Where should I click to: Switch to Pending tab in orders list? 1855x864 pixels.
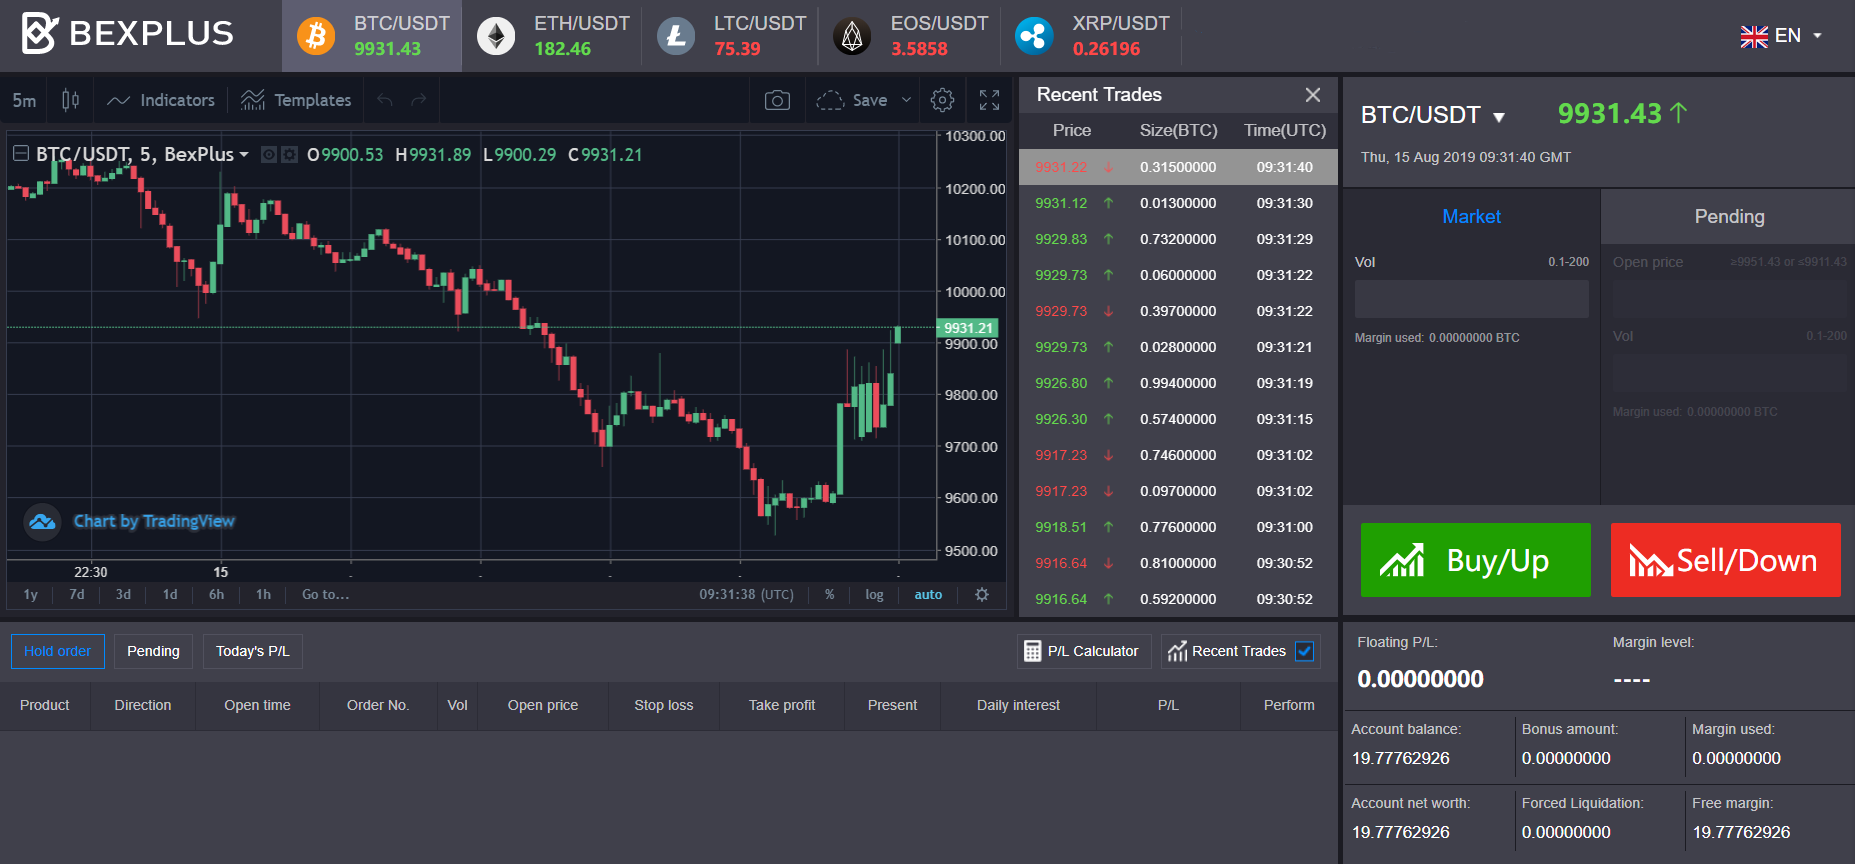pyautogui.click(x=153, y=651)
